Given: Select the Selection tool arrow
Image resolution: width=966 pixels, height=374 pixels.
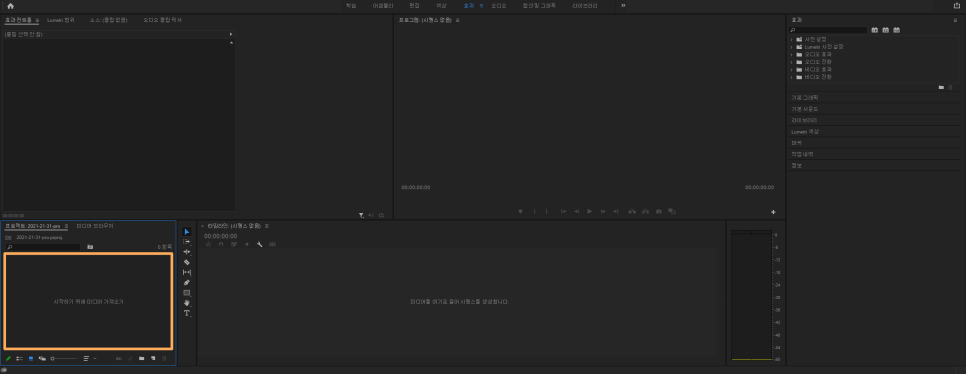Looking at the screenshot, I should (x=187, y=232).
